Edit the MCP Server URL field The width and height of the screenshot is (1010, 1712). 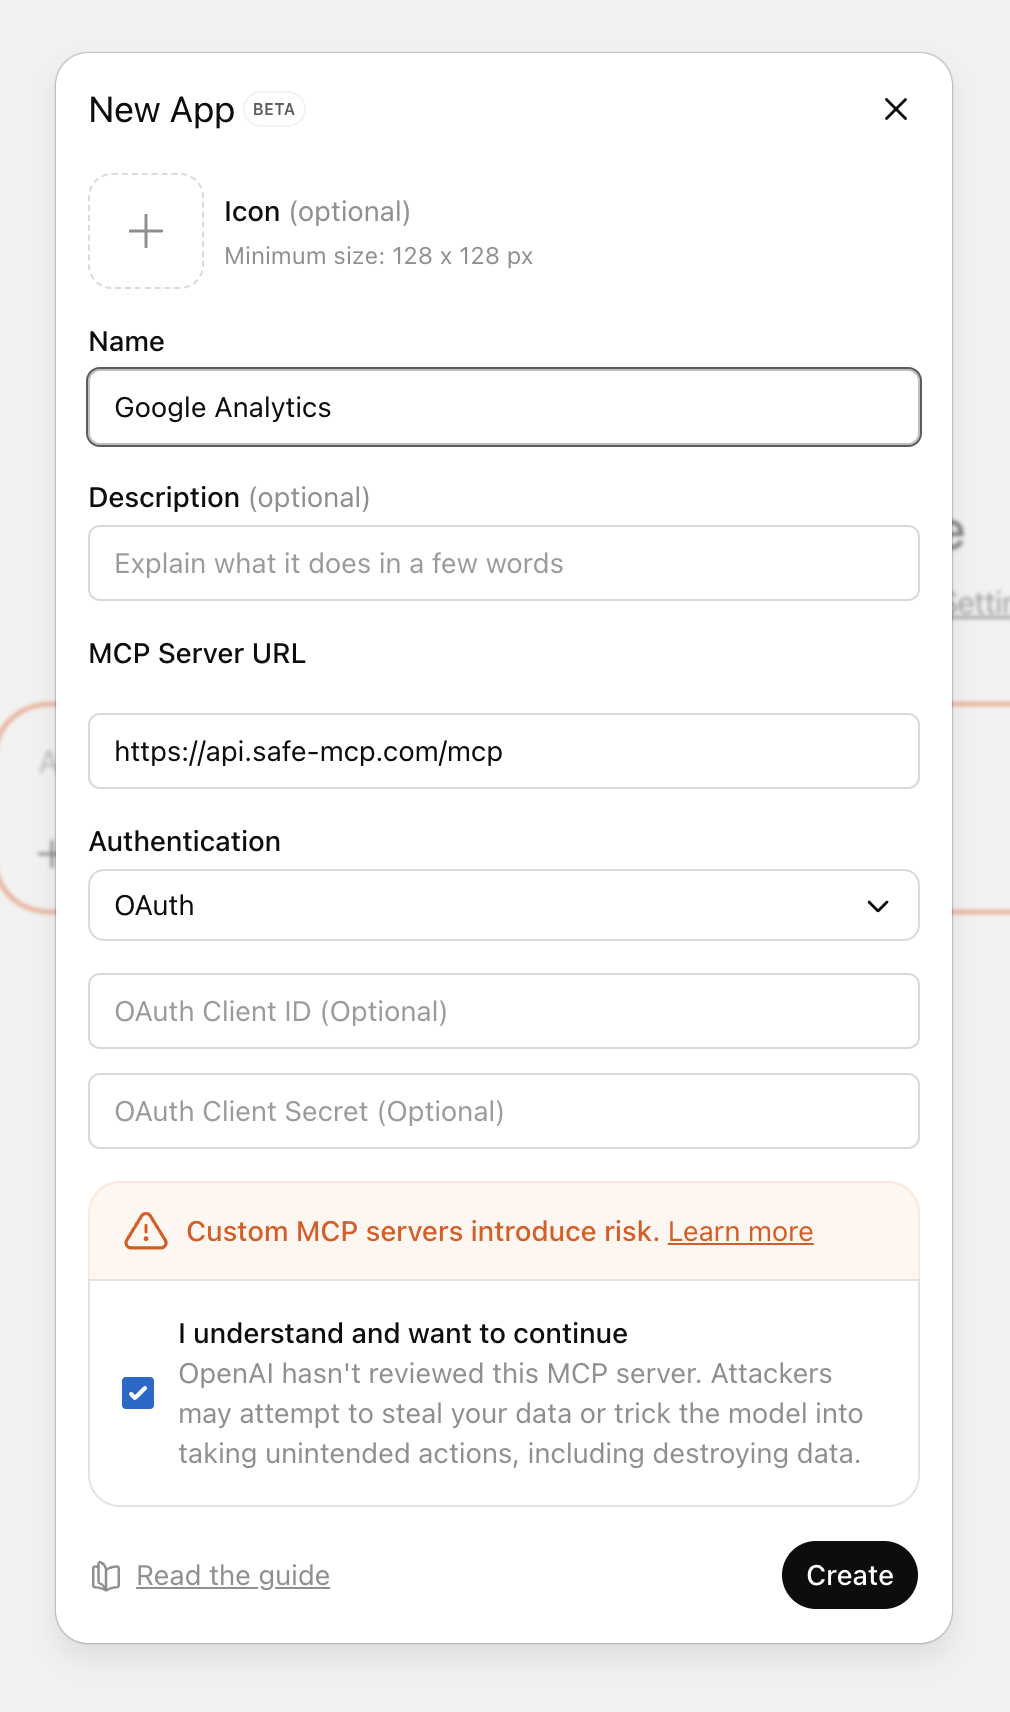[x=504, y=751]
